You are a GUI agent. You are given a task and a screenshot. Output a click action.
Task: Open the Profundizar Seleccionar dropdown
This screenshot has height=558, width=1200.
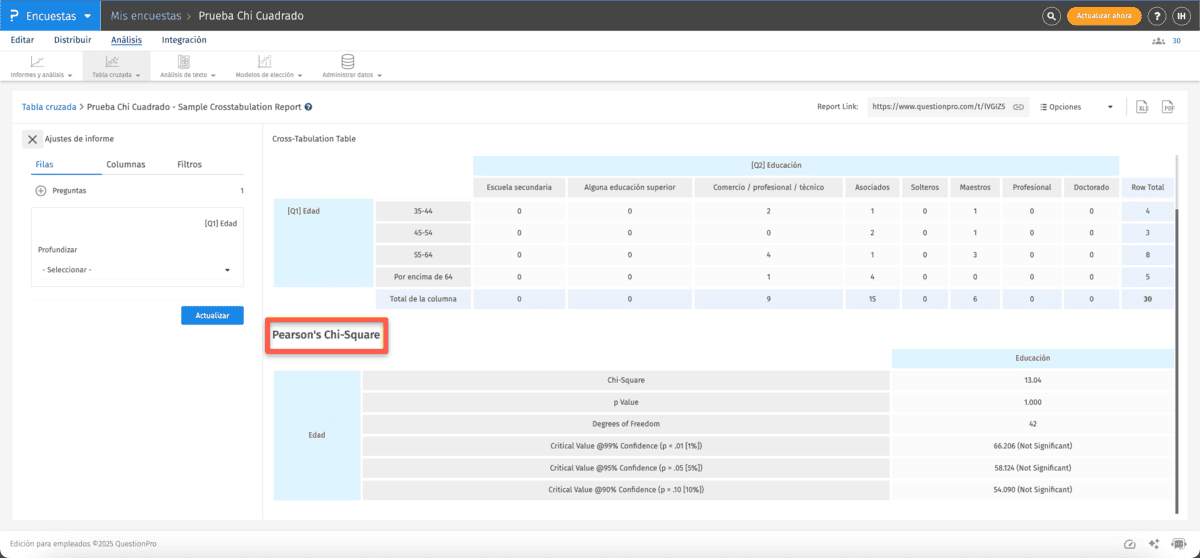point(135,270)
